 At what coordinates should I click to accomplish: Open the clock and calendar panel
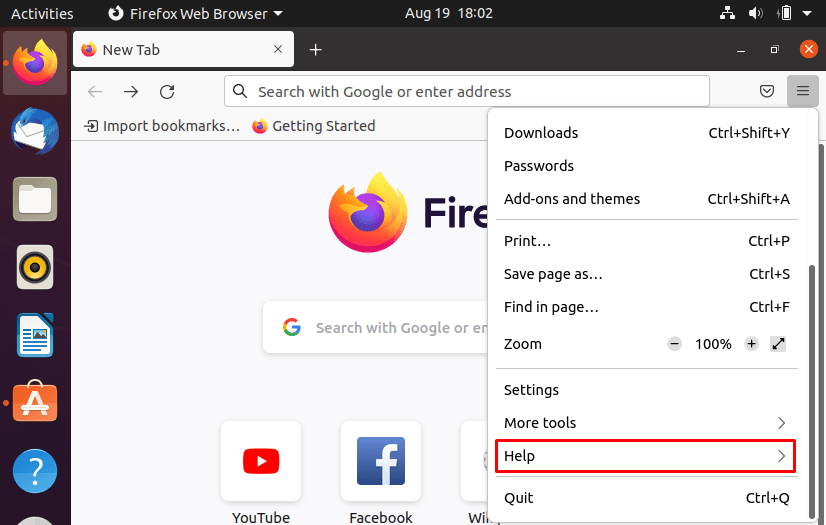(x=449, y=13)
